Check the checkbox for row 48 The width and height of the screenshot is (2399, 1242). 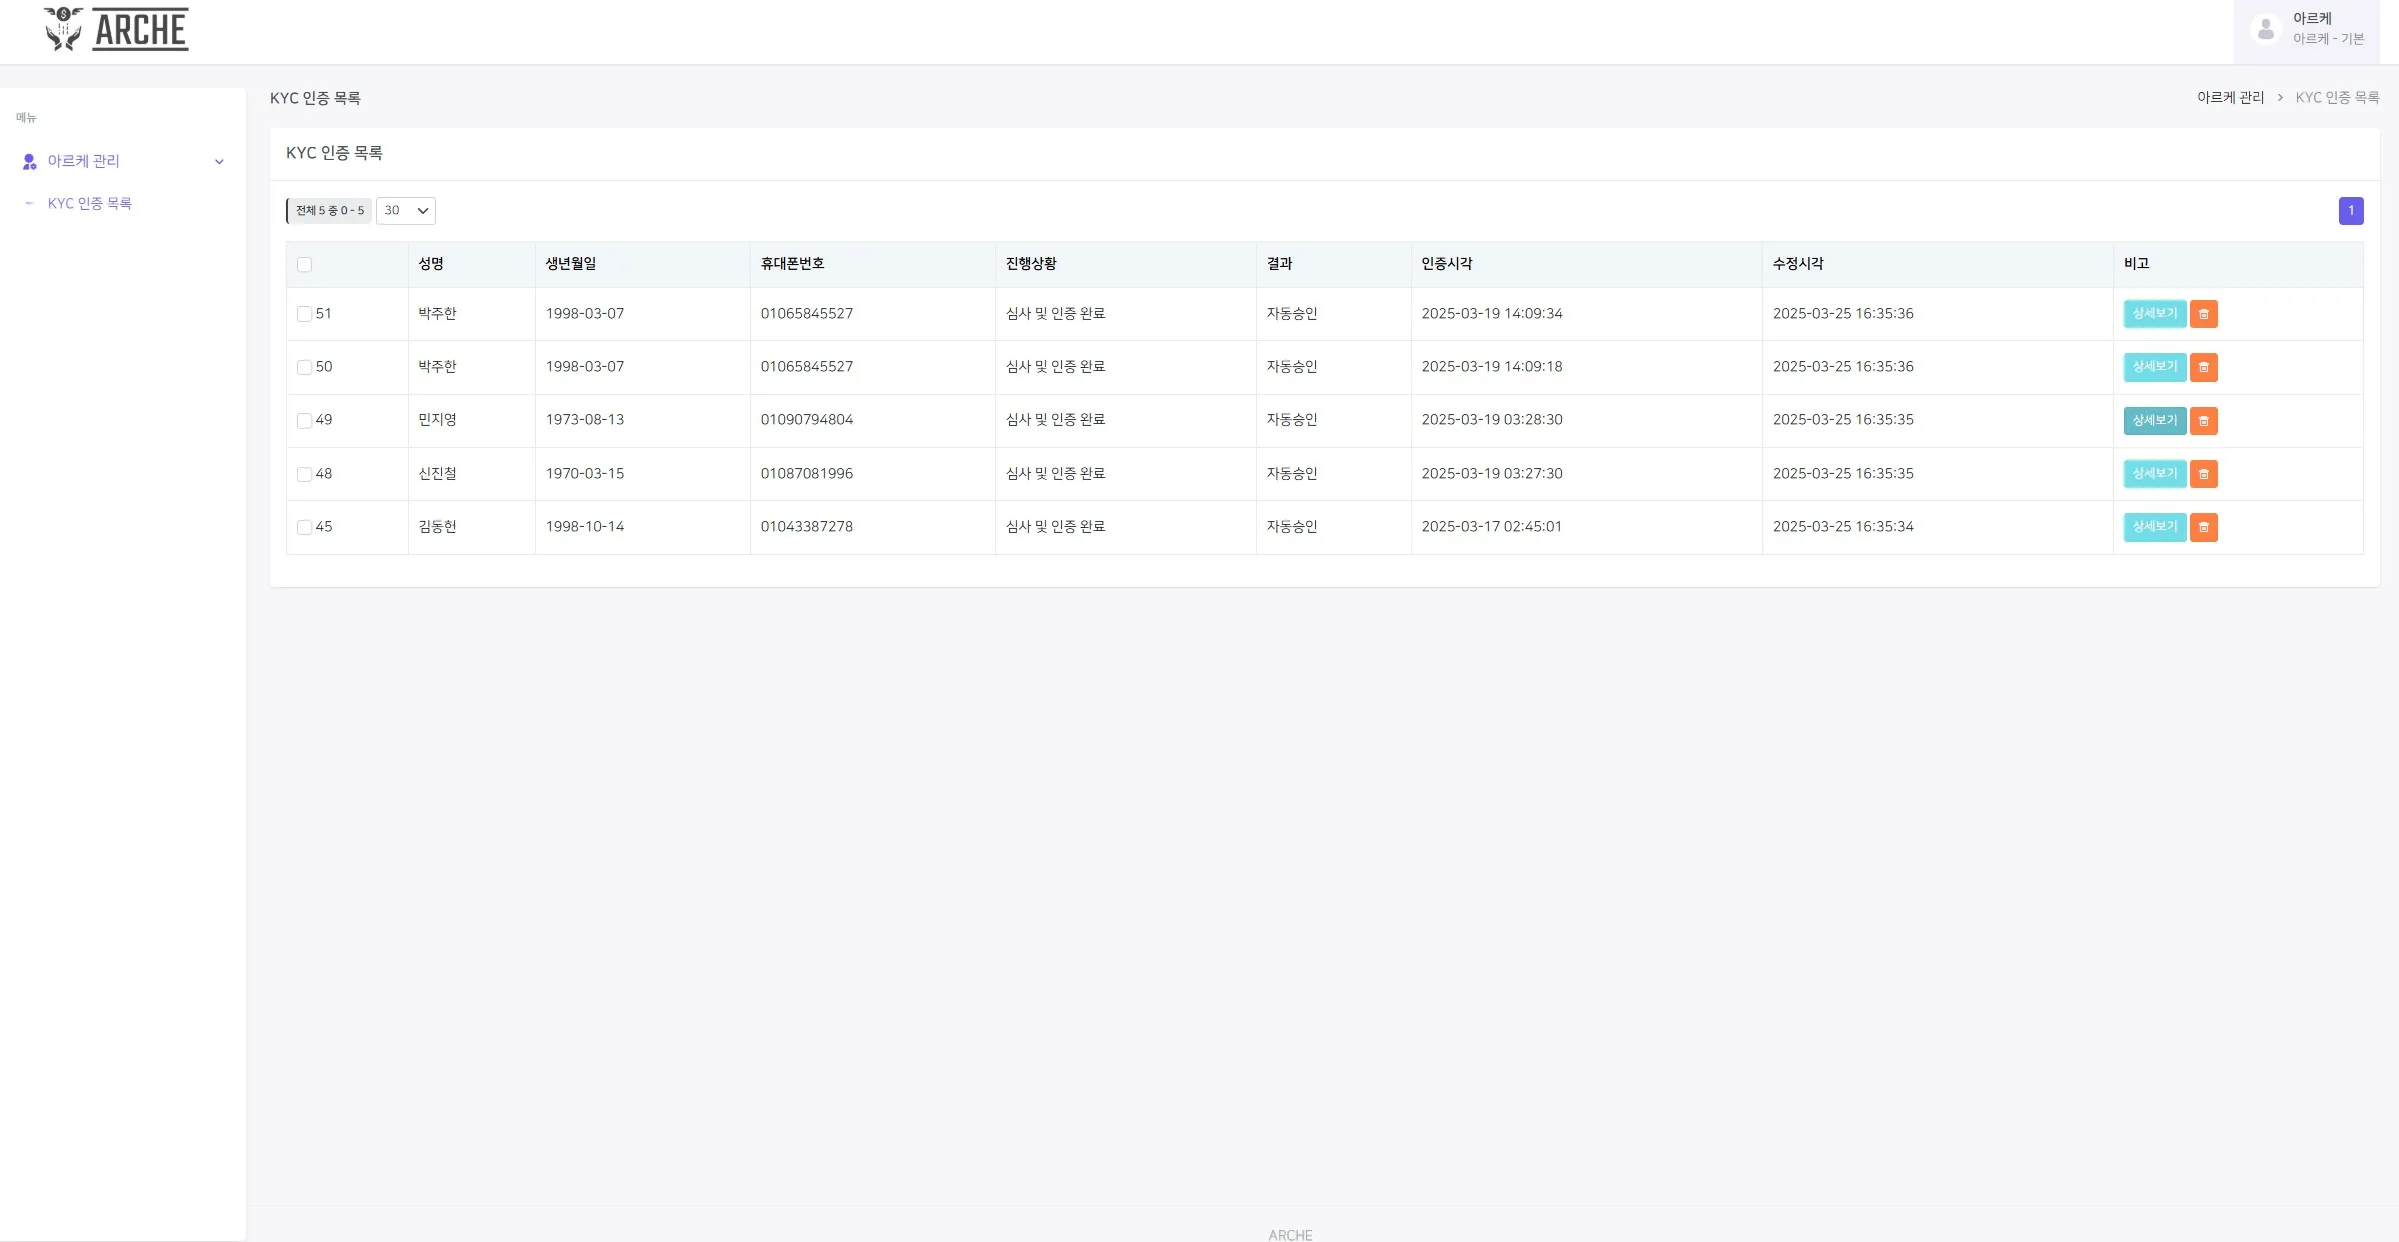tap(304, 474)
